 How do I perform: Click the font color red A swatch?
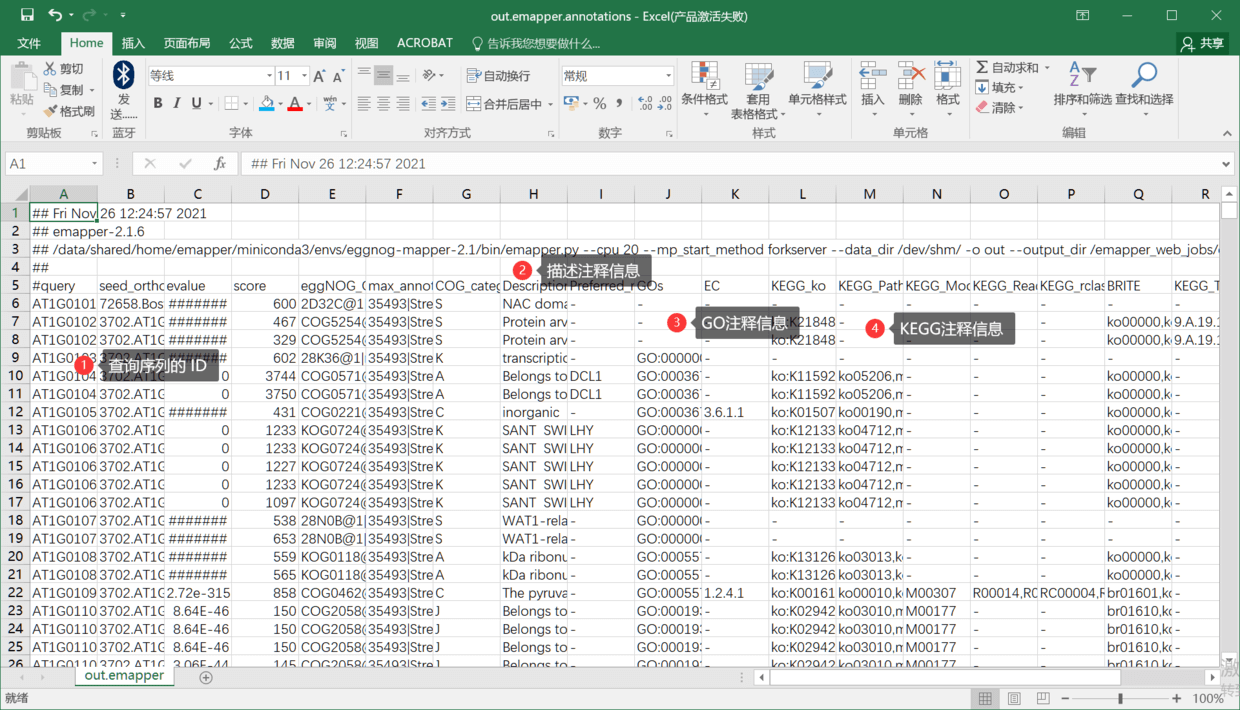(x=295, y=103)
